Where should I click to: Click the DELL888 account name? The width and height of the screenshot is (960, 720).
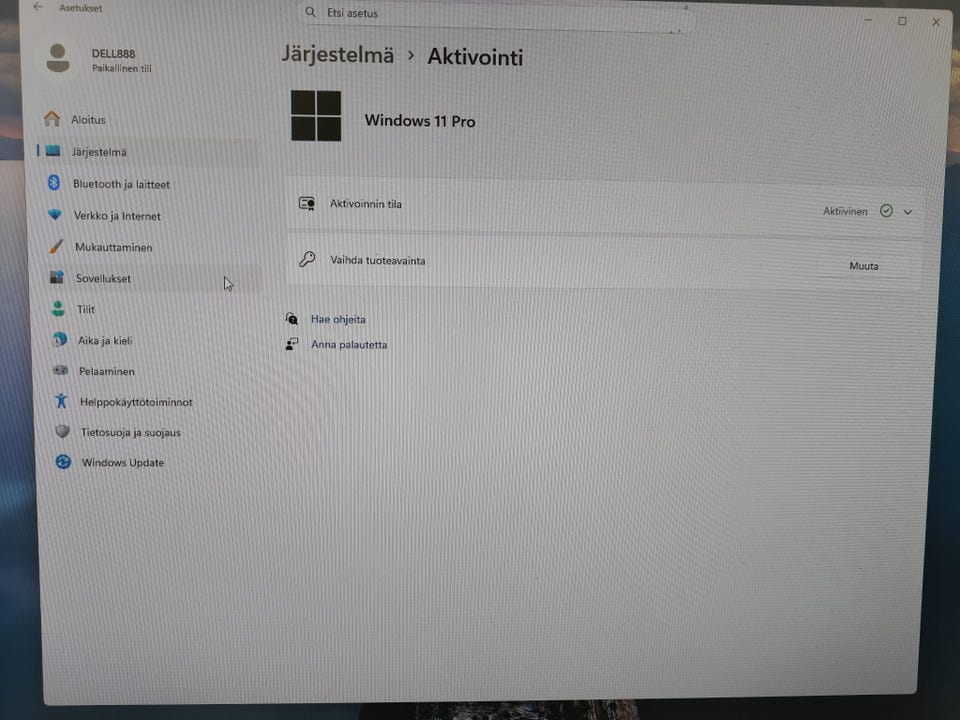pyautogui.click(x=113, y=54)
